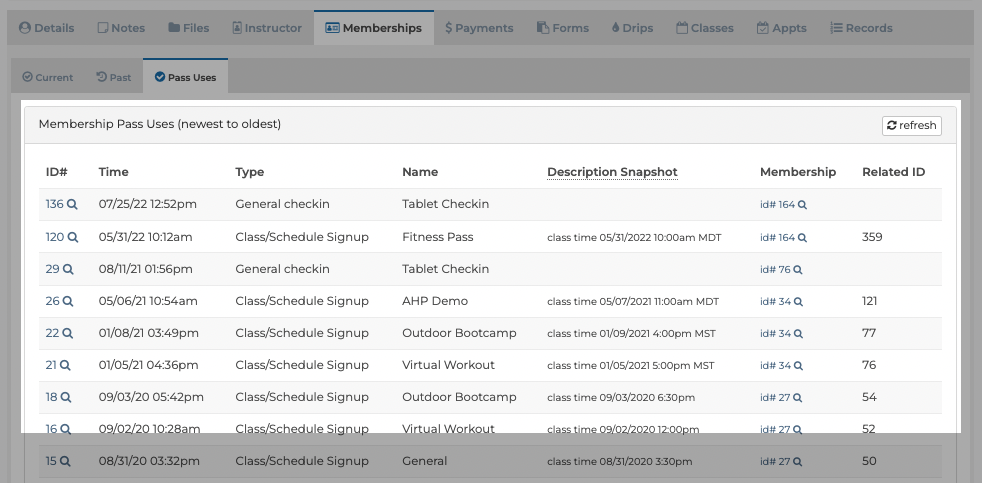The width and height of the screenshot is (982, 483).
Task: Open membership id# 27 link in Outdoor Bootcamp row
Action: tap(775, 398)
